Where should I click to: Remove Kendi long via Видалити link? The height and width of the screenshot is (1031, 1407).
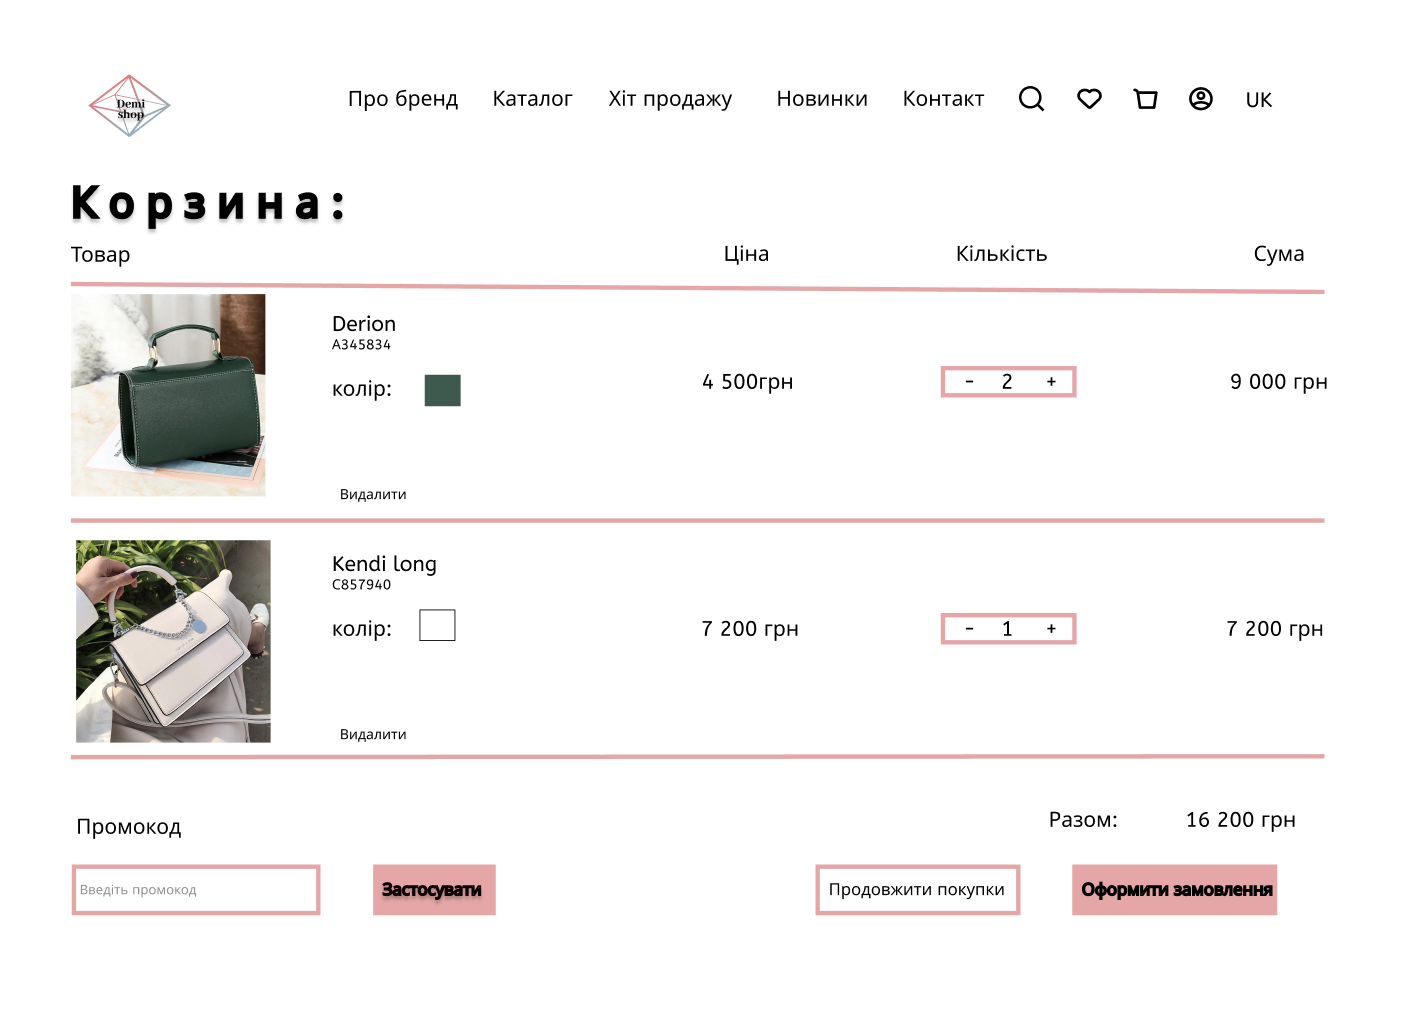click(373, 734)
